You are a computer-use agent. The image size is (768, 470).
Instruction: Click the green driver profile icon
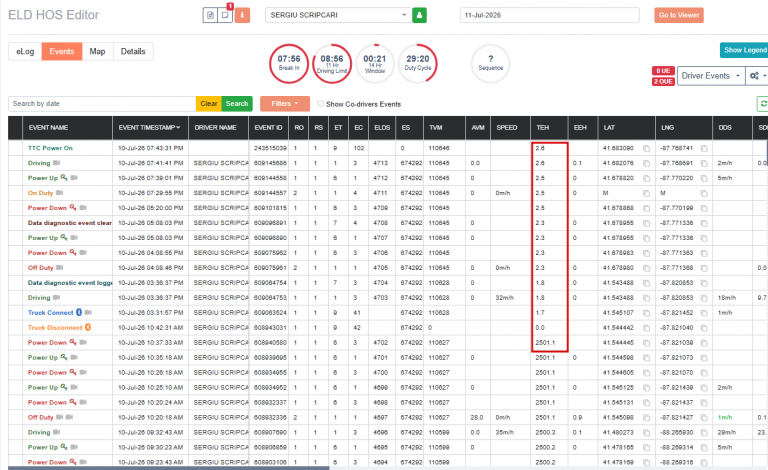(x=419, y=15)
